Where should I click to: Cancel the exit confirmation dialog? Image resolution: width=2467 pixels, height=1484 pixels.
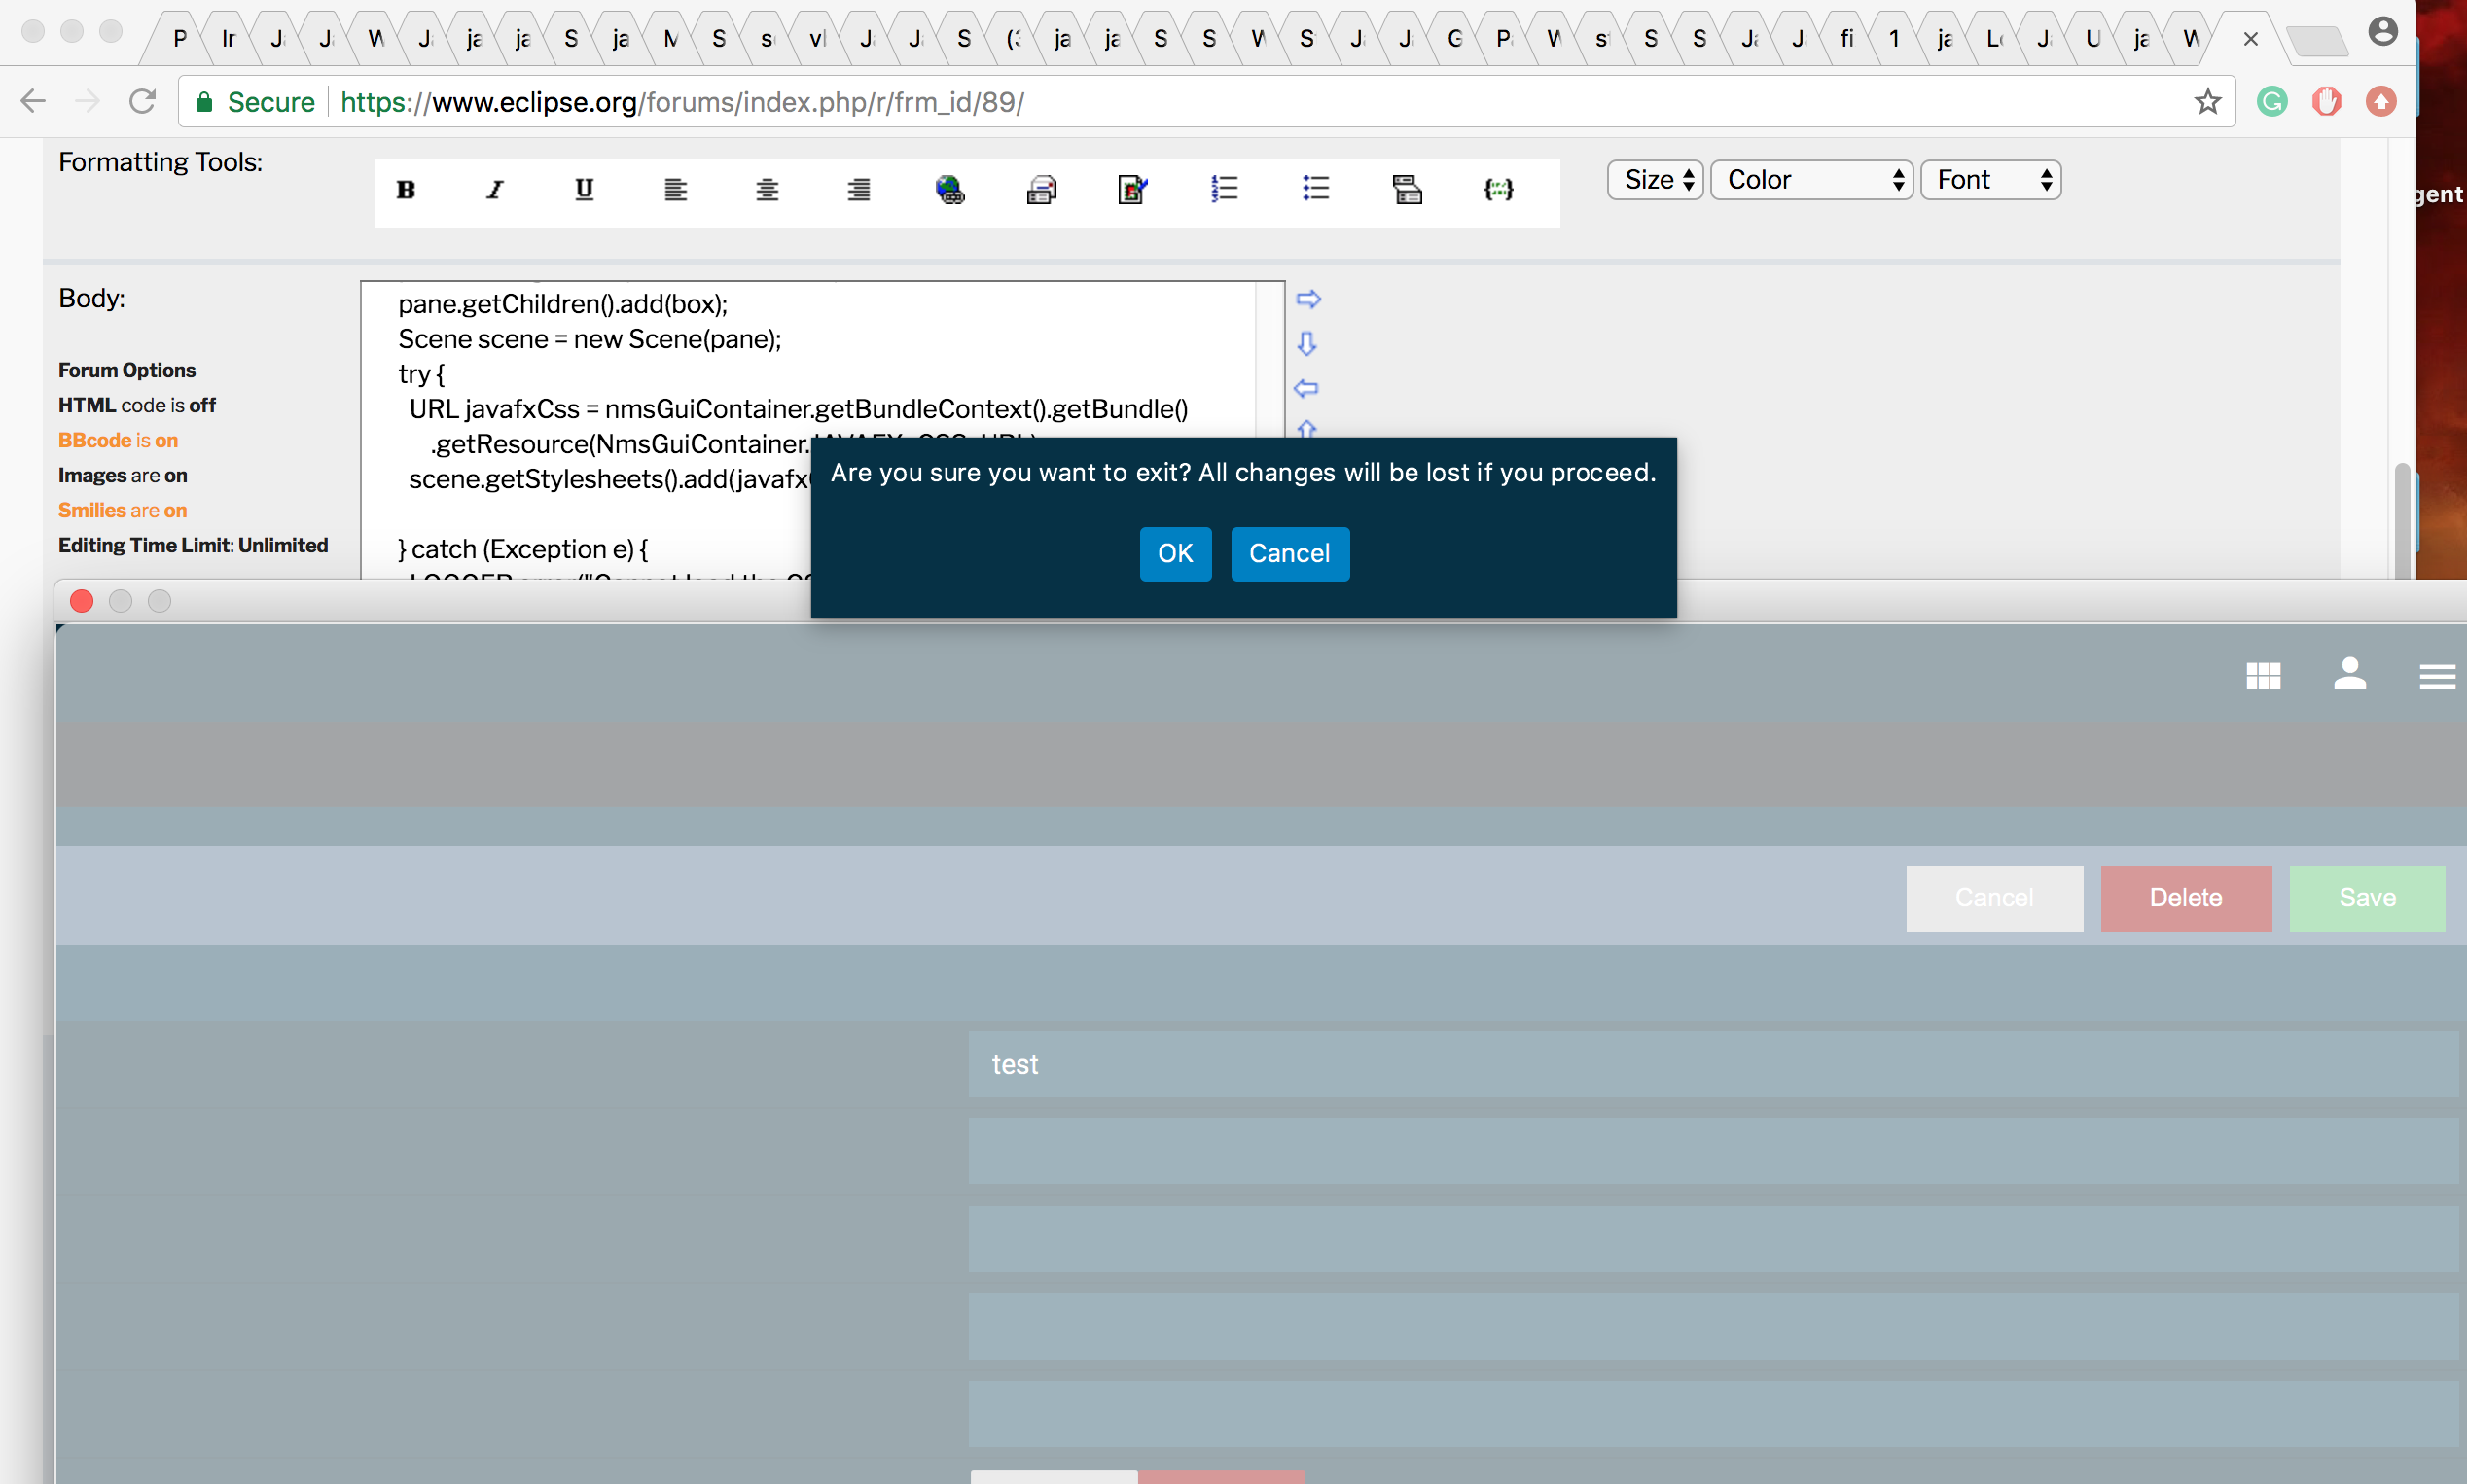1290,554
